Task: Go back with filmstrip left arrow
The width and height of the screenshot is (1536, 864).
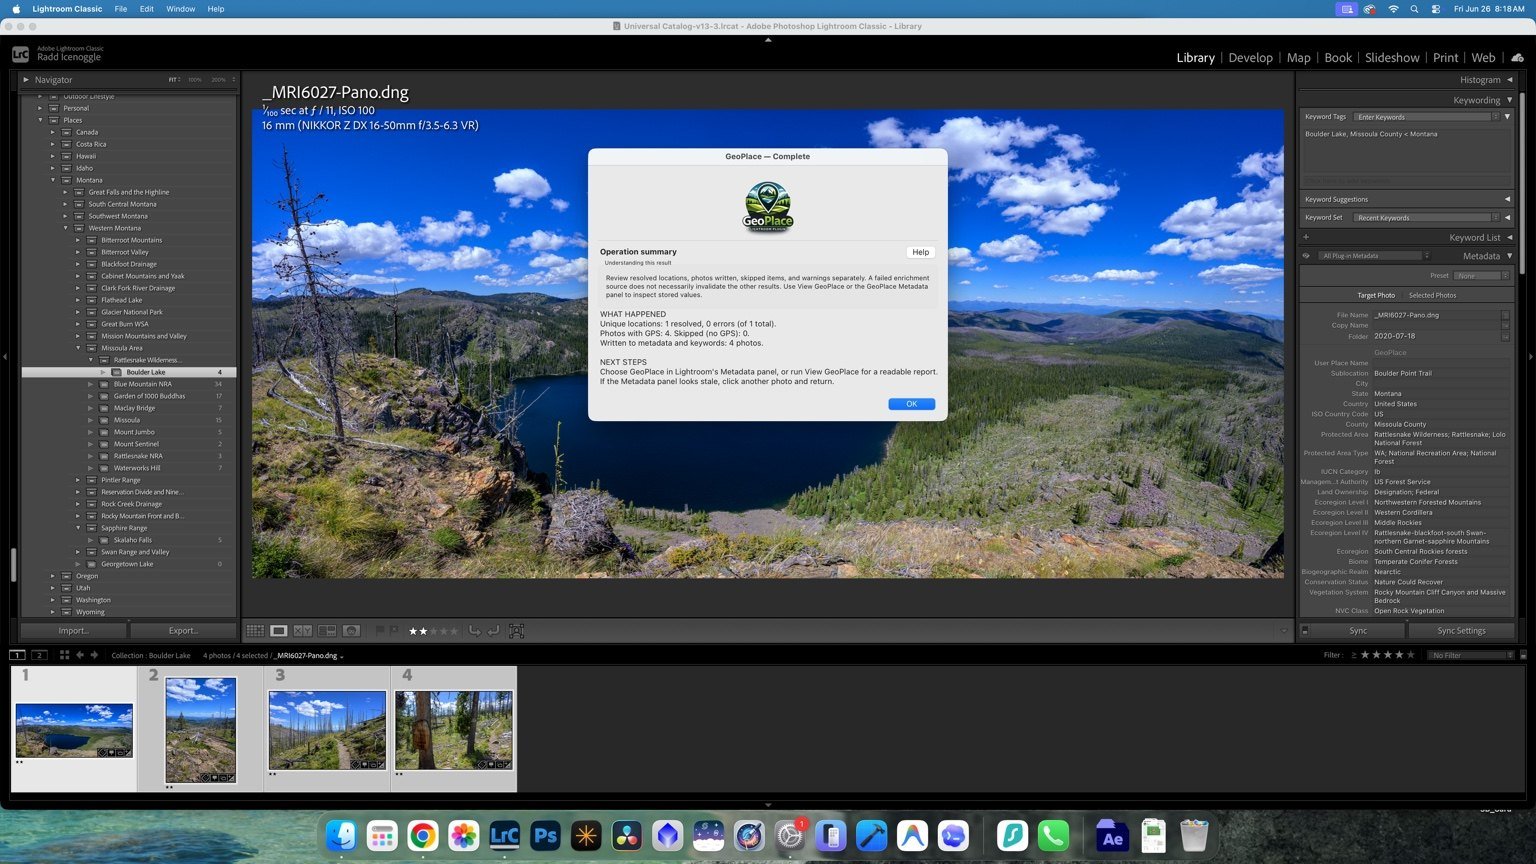Action: pos(80,655)
